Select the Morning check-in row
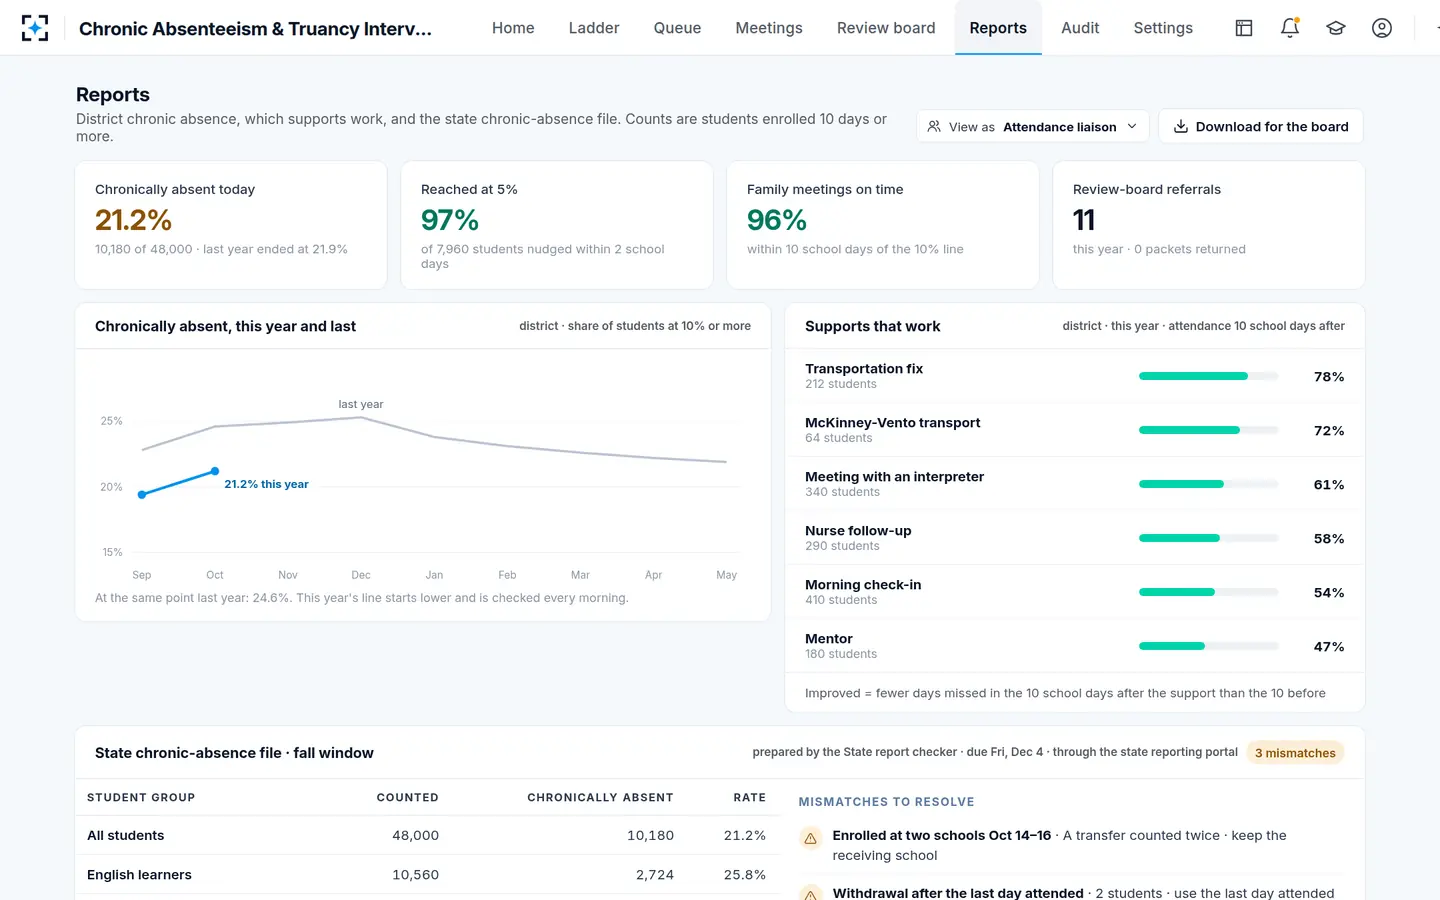The image size is (1440, 900). point(1075,592)
